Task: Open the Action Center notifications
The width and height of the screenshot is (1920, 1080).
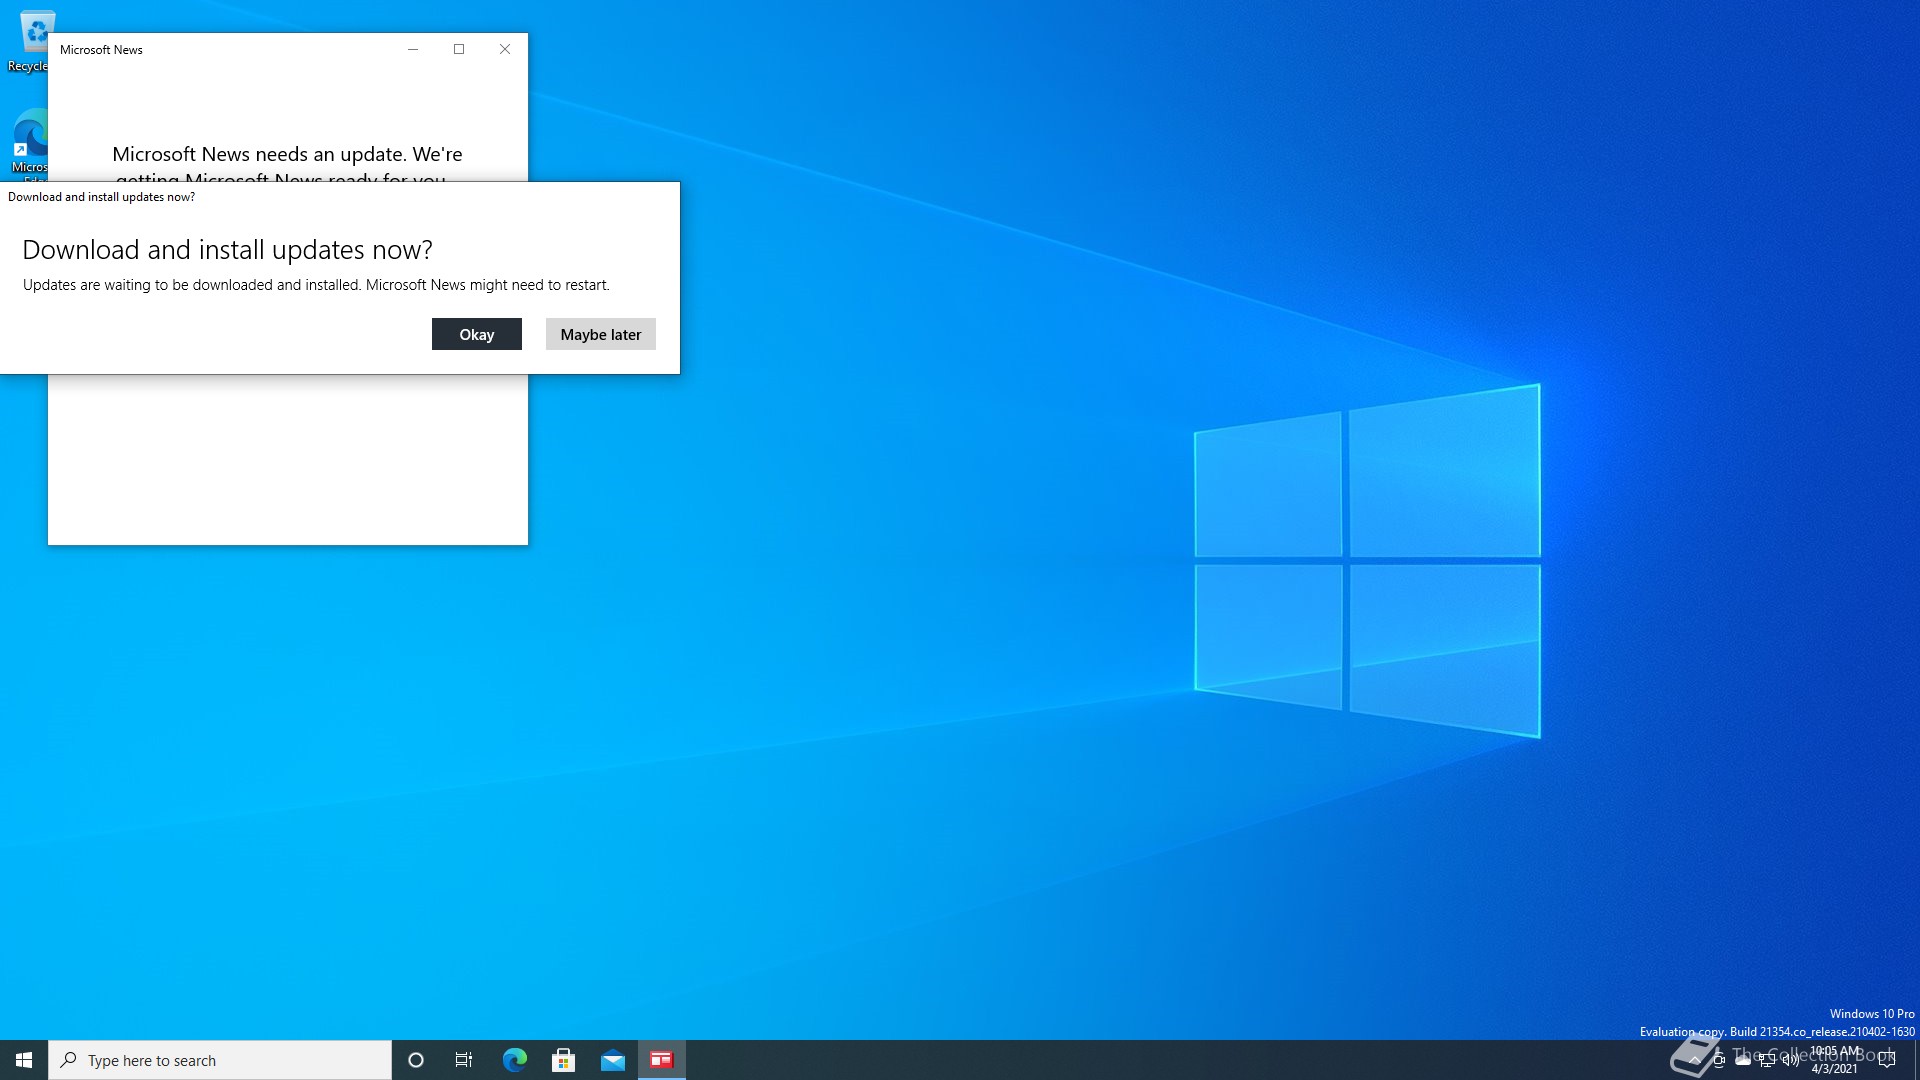Action: point(1887,1060)
